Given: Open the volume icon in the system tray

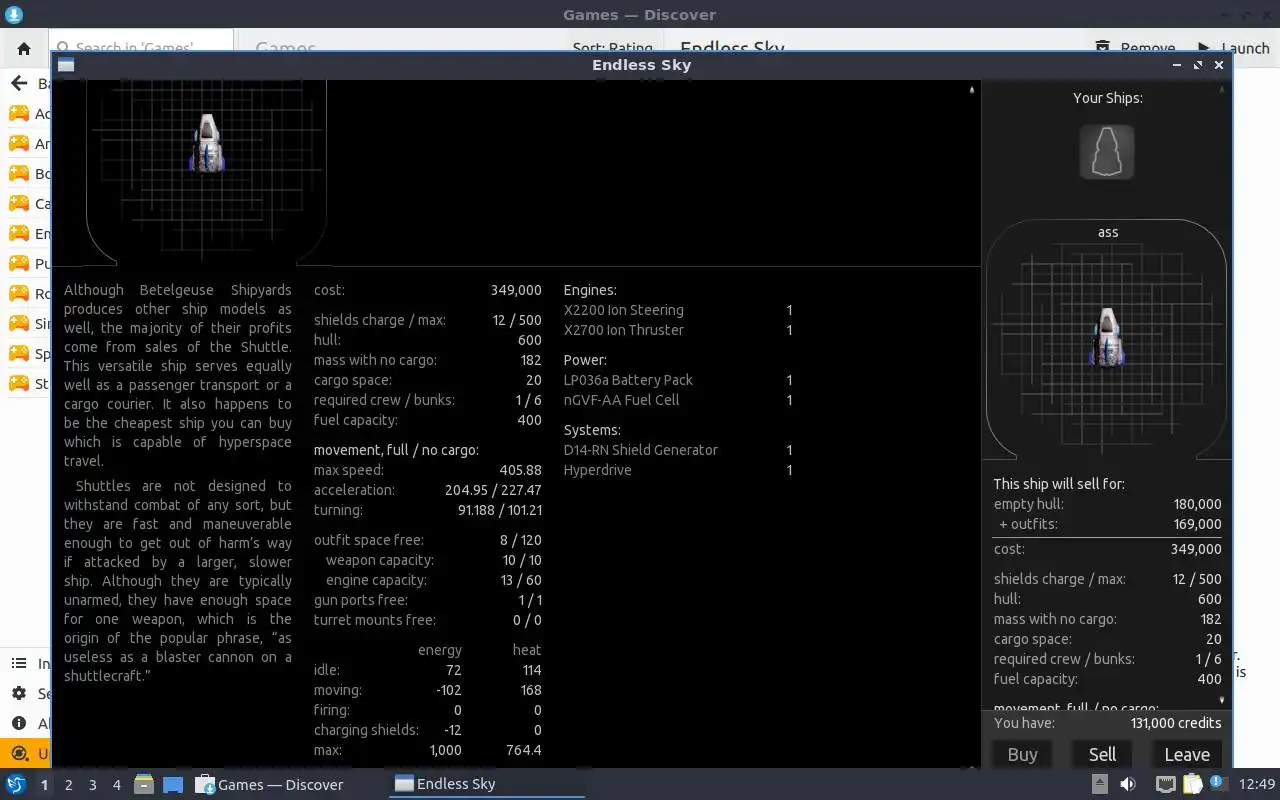Looking at the screenshot, I should click(x=1128, y=784).
